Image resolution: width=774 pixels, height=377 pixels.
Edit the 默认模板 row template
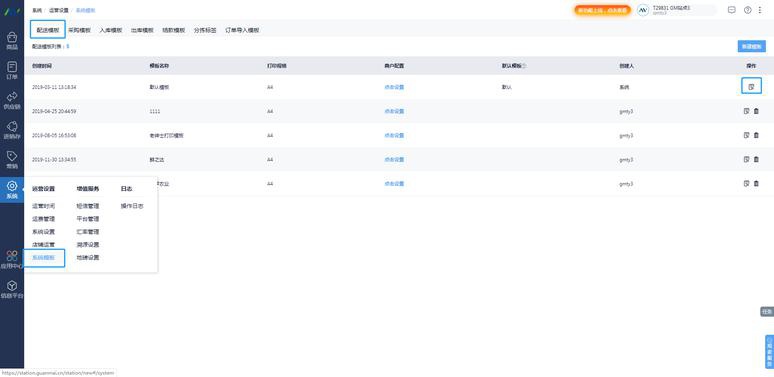[751, 87]
